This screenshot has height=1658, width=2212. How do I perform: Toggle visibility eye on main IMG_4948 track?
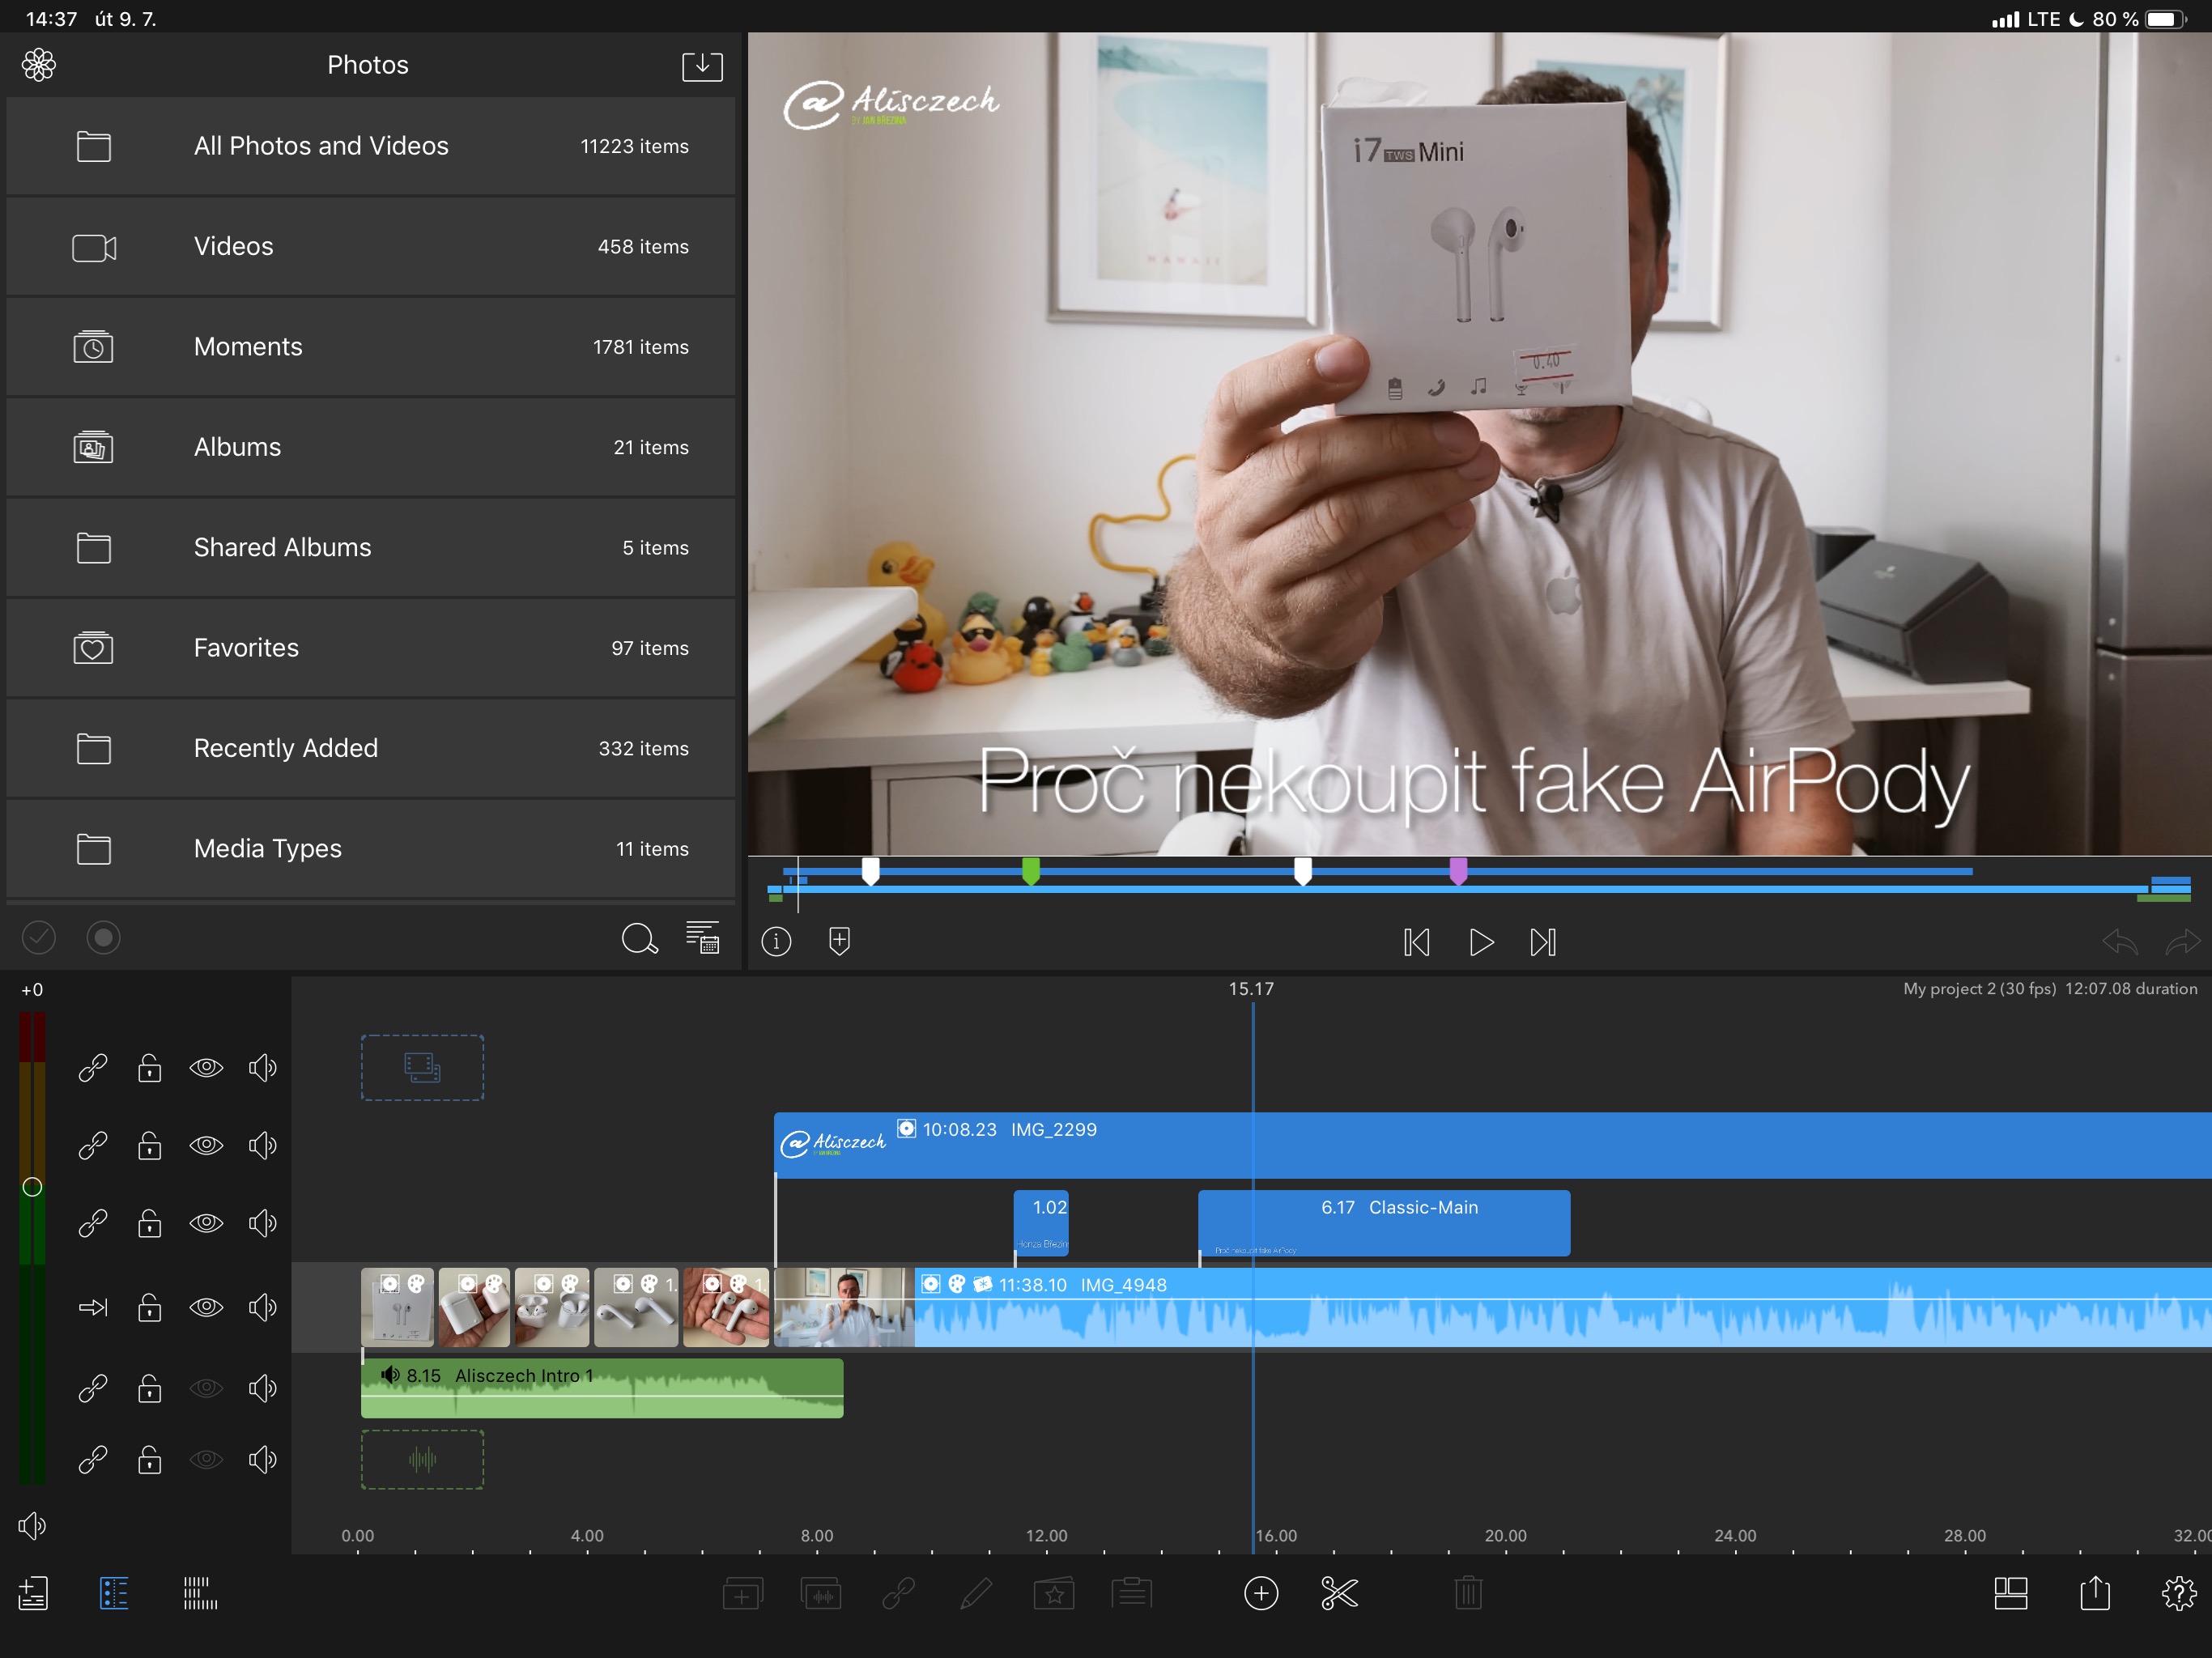click(206, 1306)
